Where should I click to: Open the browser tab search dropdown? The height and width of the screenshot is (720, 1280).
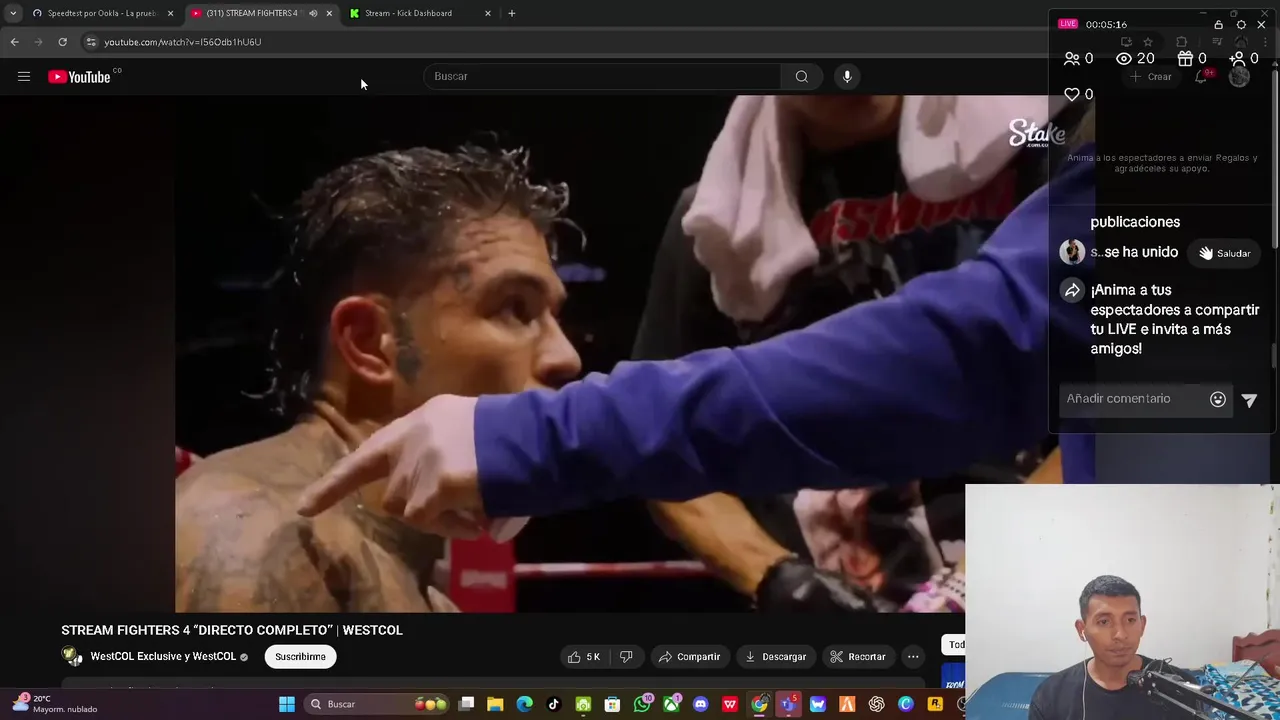(12, 13)
